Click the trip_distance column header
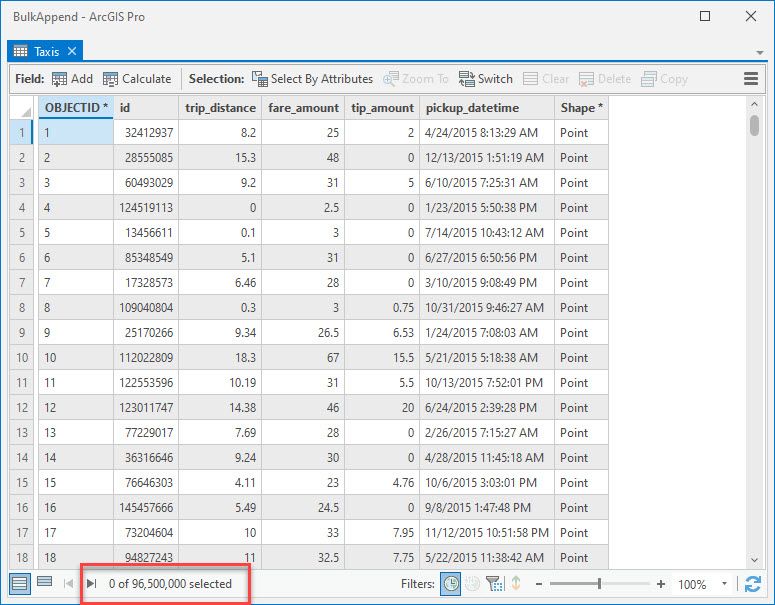 220,107
